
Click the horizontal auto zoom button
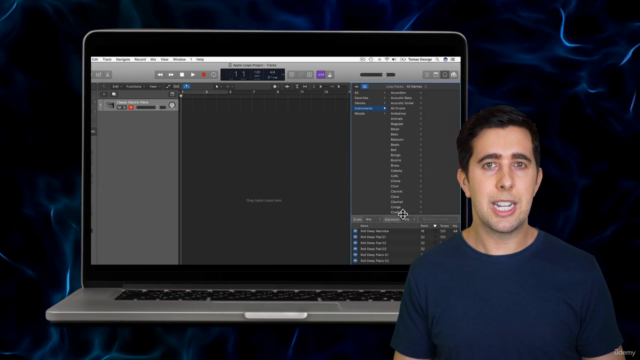click(305, 87)
